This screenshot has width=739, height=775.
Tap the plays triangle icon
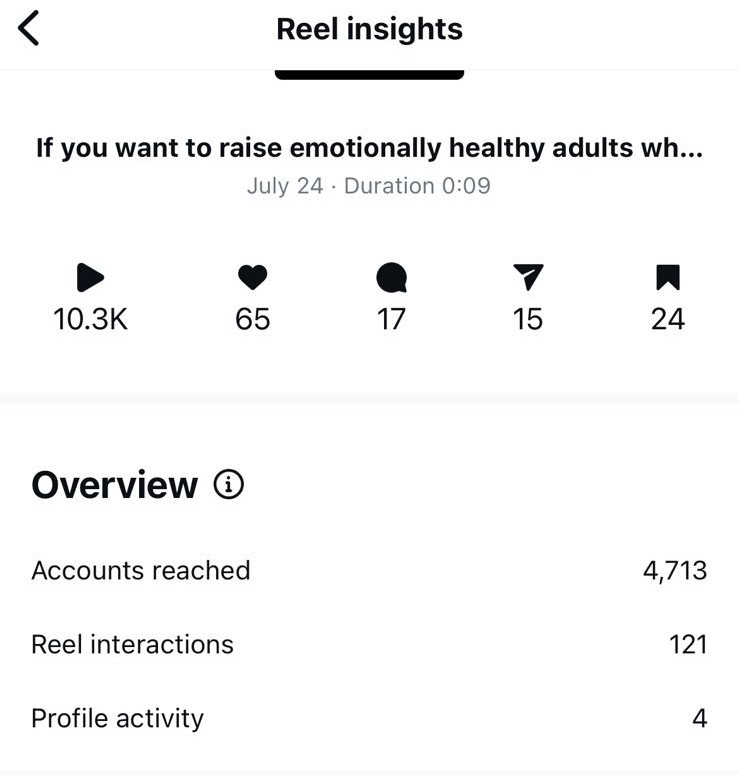pyautogui.click(x=90, y=277)
